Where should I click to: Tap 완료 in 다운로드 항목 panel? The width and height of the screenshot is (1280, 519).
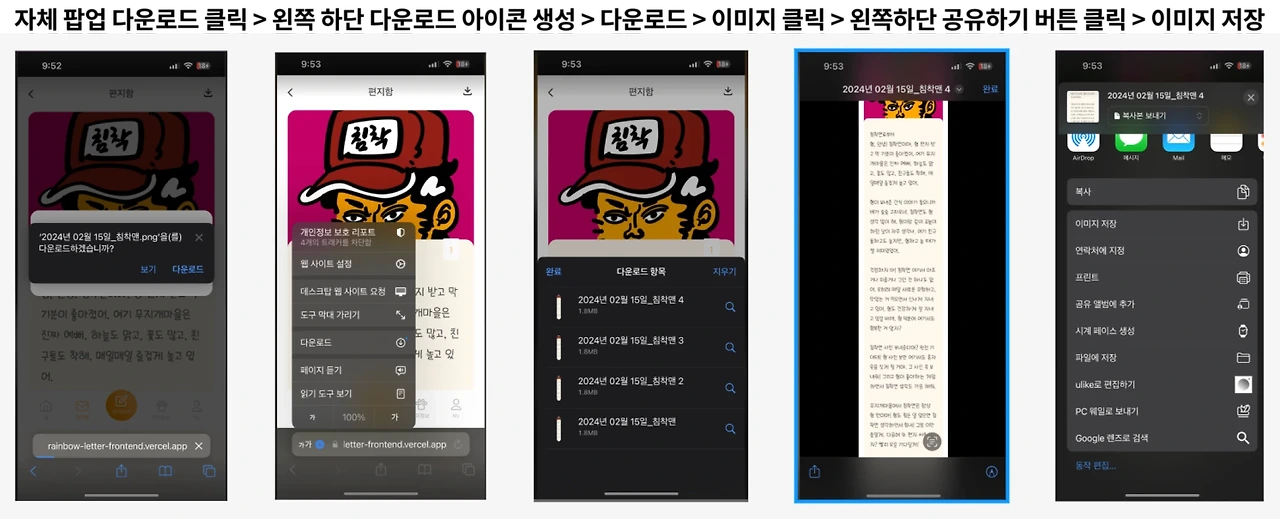(x=553, y=272)
